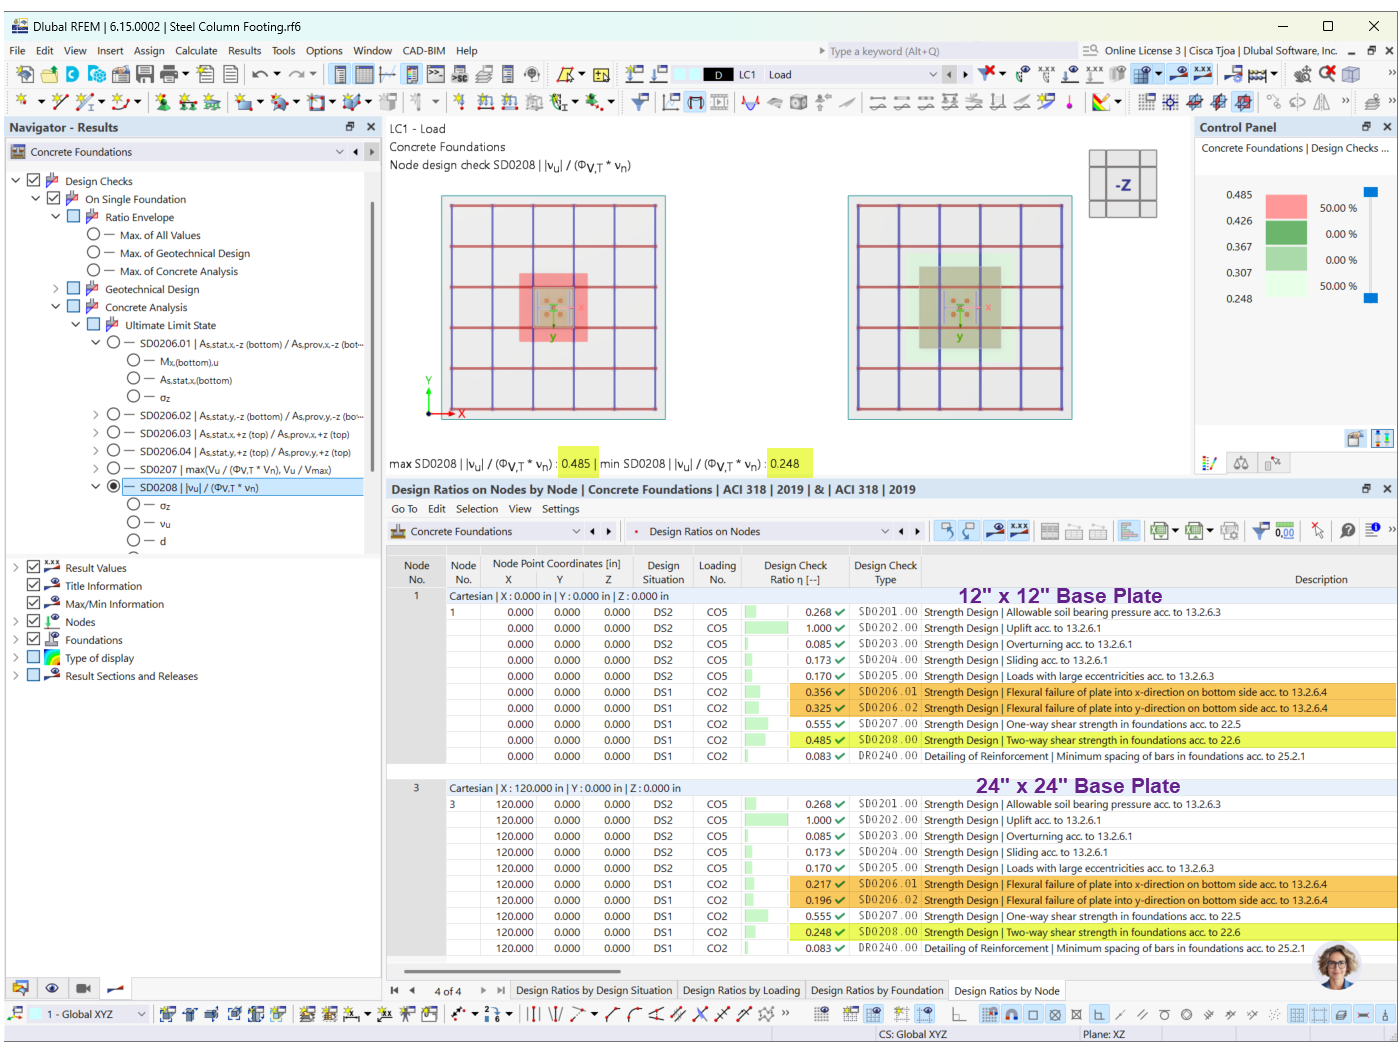1400x1050 pixels.
Task: Go to the first table page button
Action: (x=395, y=990)
